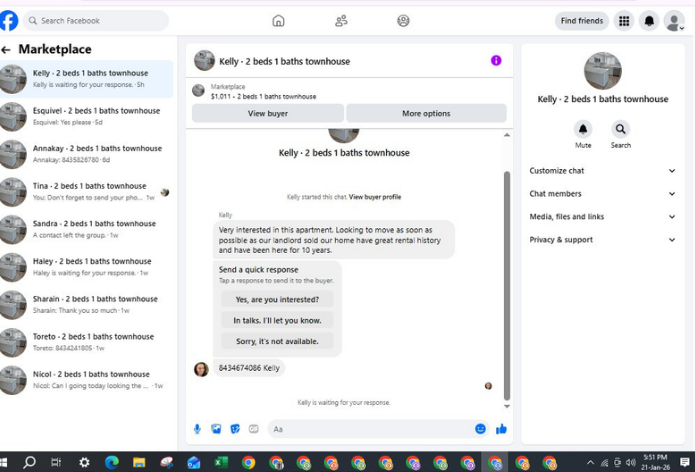Viewport: 695px width, 472px height.
Task: Open notifications bell in top bar
Action: pyautogui.click(x=649, y=20)
